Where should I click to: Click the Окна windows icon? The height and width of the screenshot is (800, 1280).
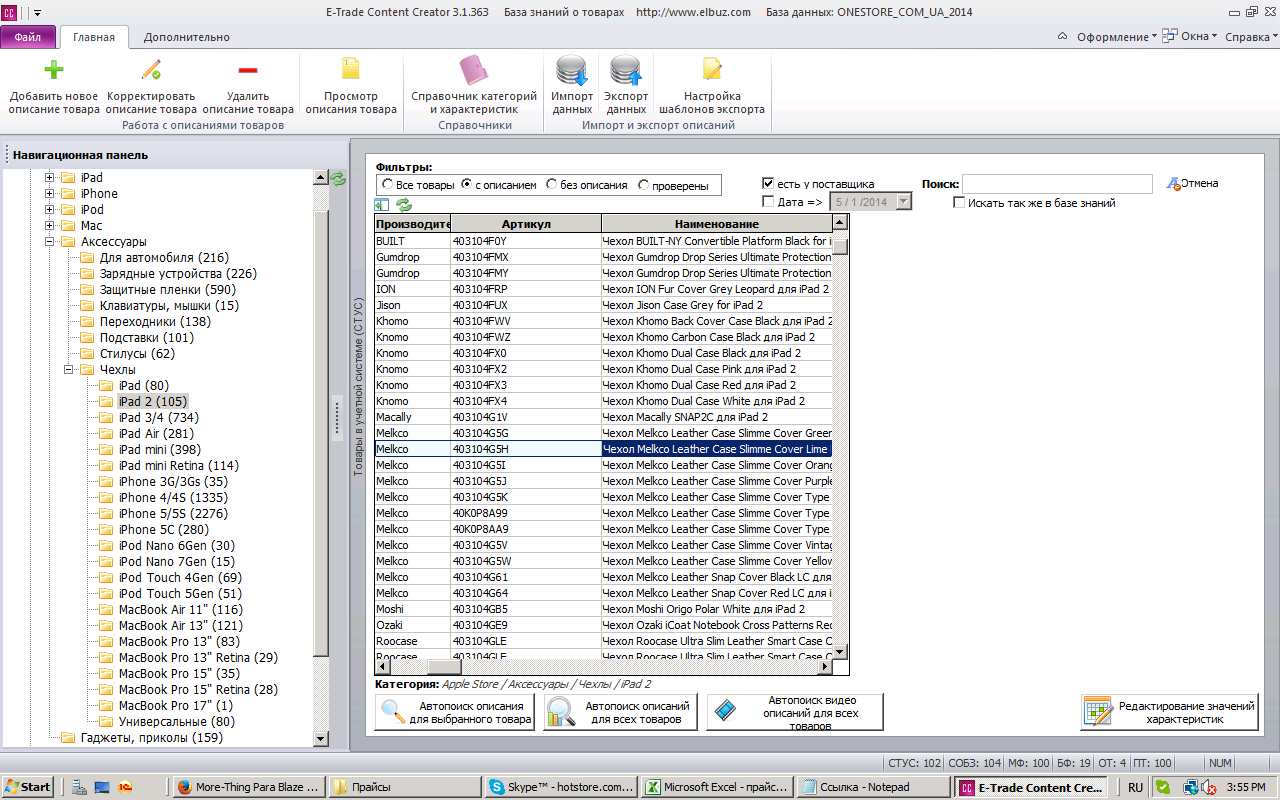(1169, 36)
